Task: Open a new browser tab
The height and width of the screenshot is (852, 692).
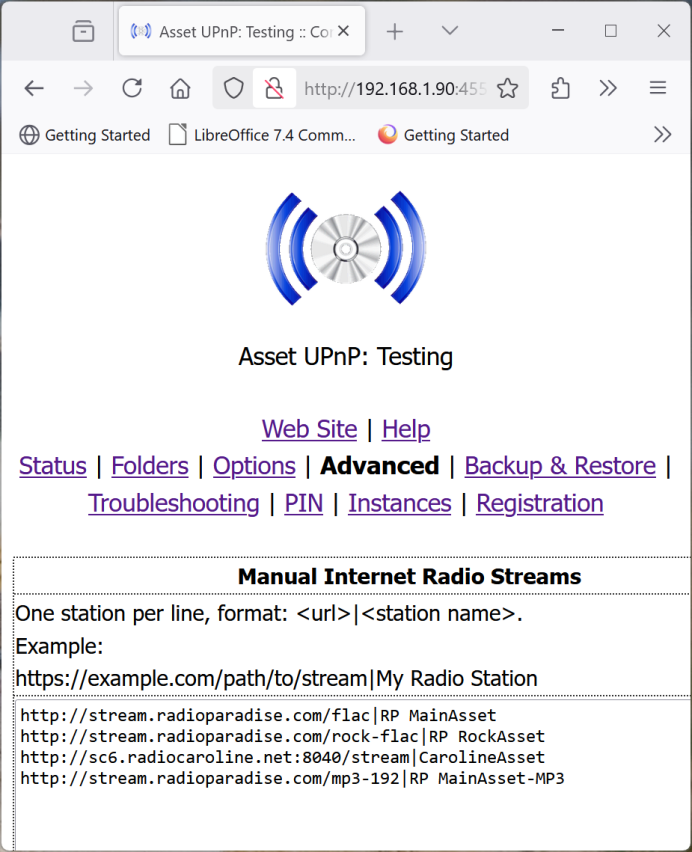Action: click(x=395, y=32)
